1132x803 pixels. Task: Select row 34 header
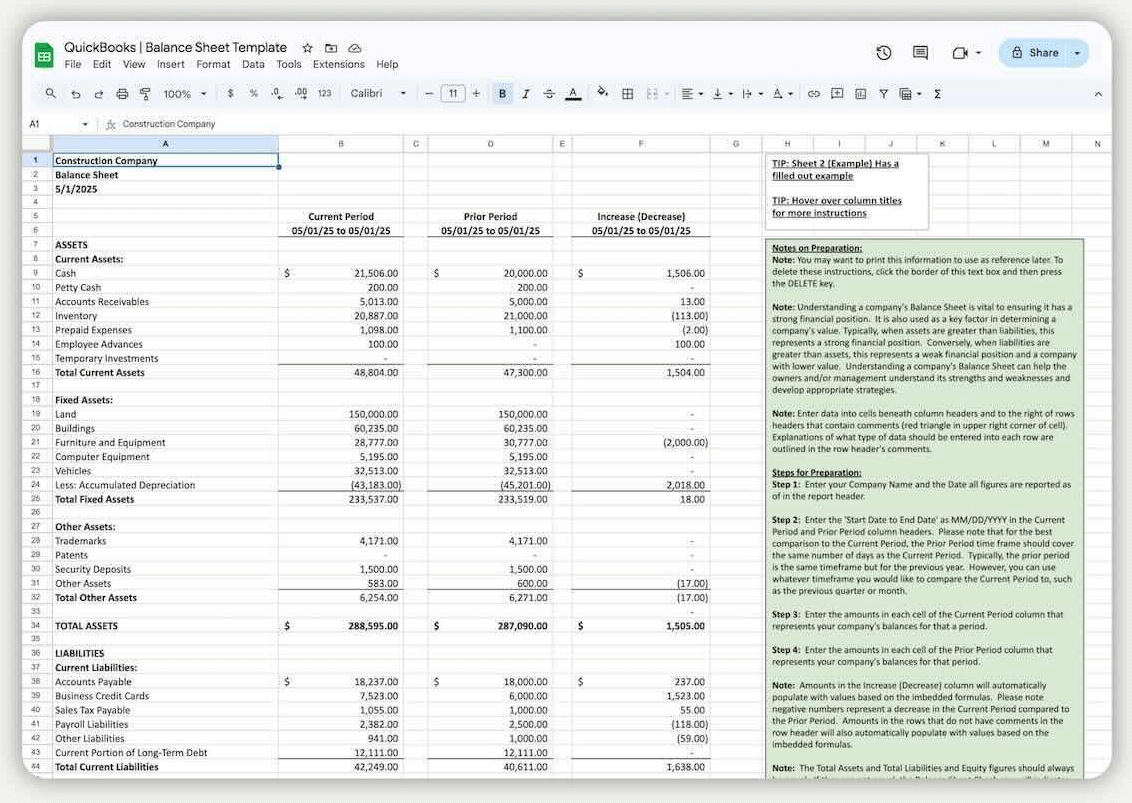35,625
